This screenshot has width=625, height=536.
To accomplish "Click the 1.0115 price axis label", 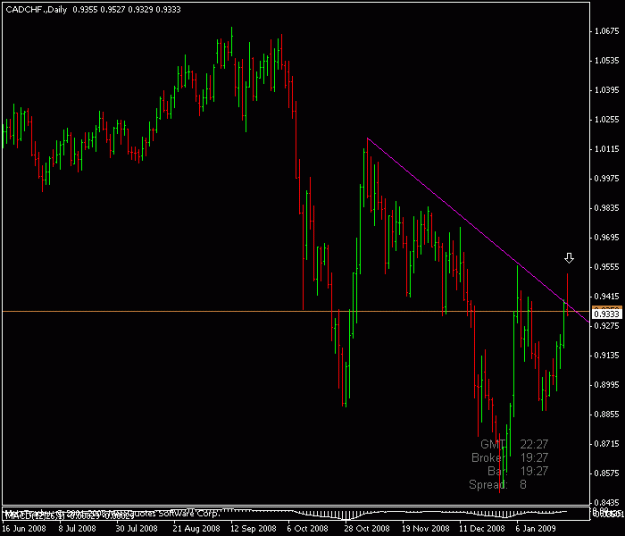I will coord(607,149).
